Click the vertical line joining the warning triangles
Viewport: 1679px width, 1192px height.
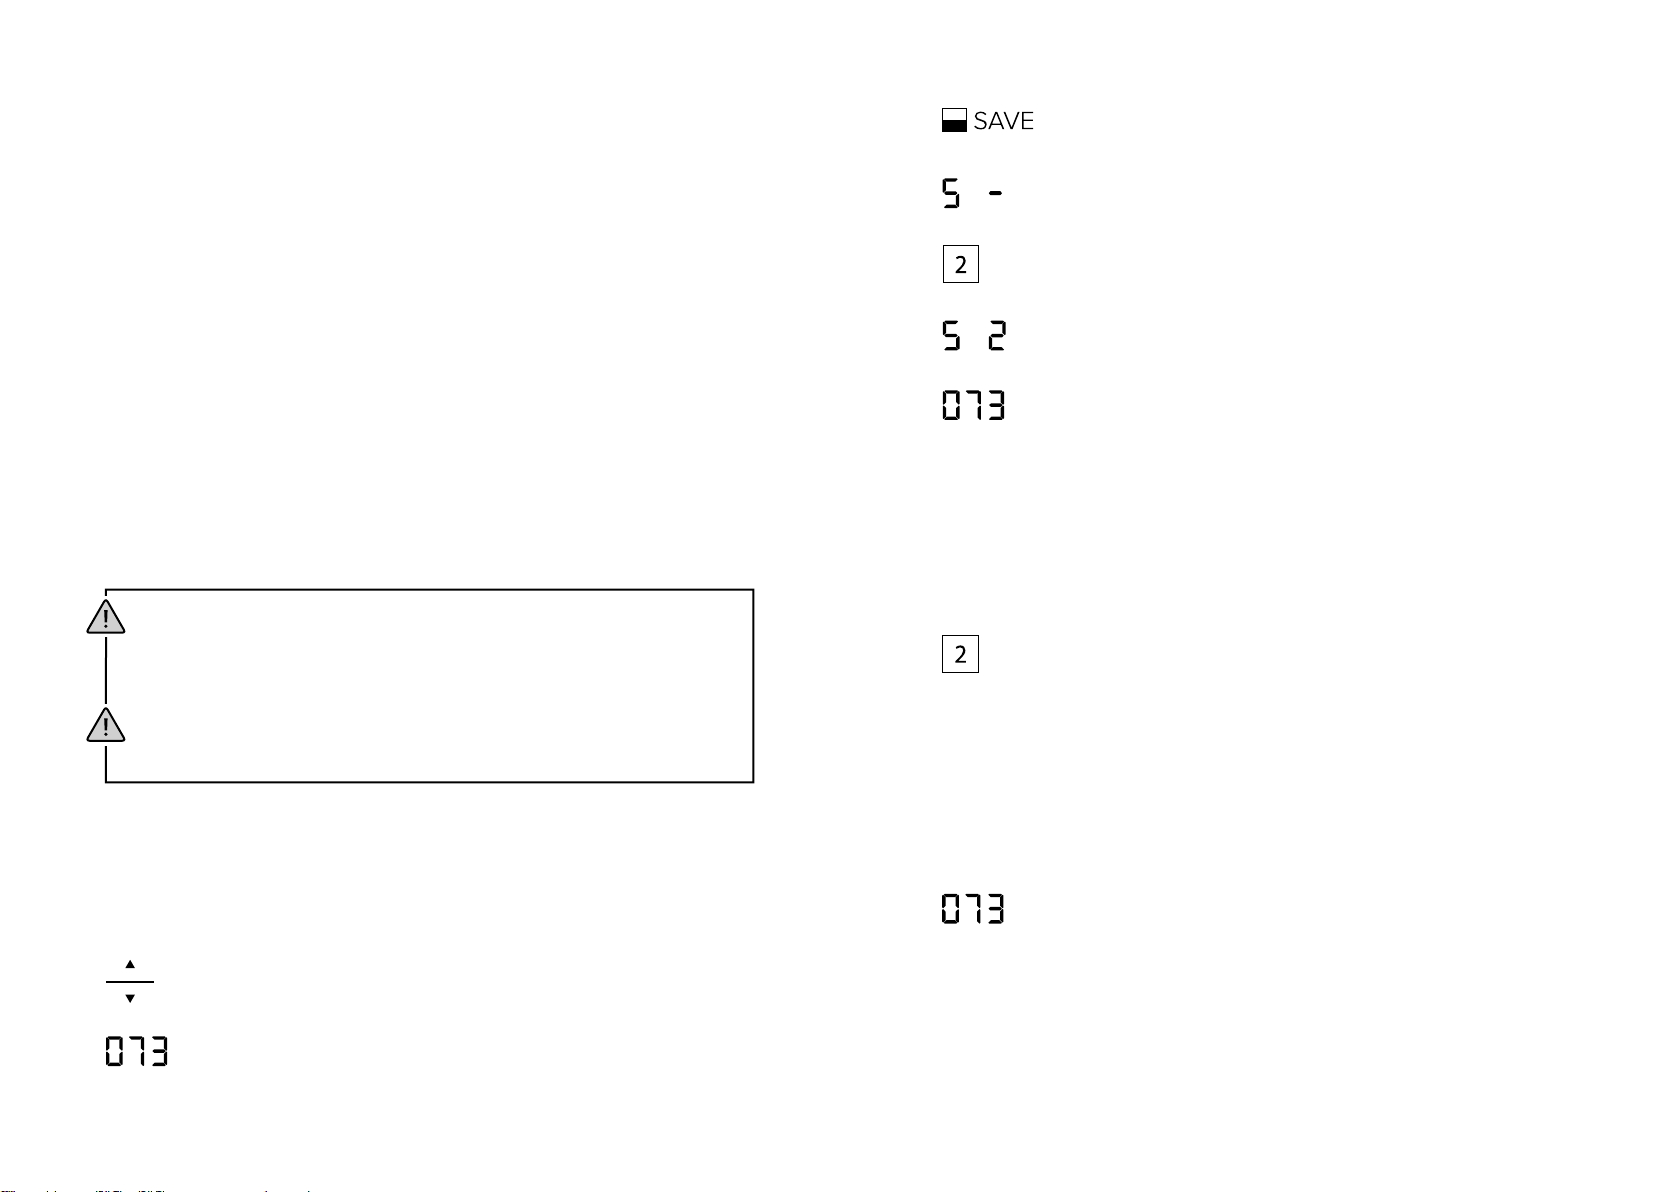click(106, 670)
